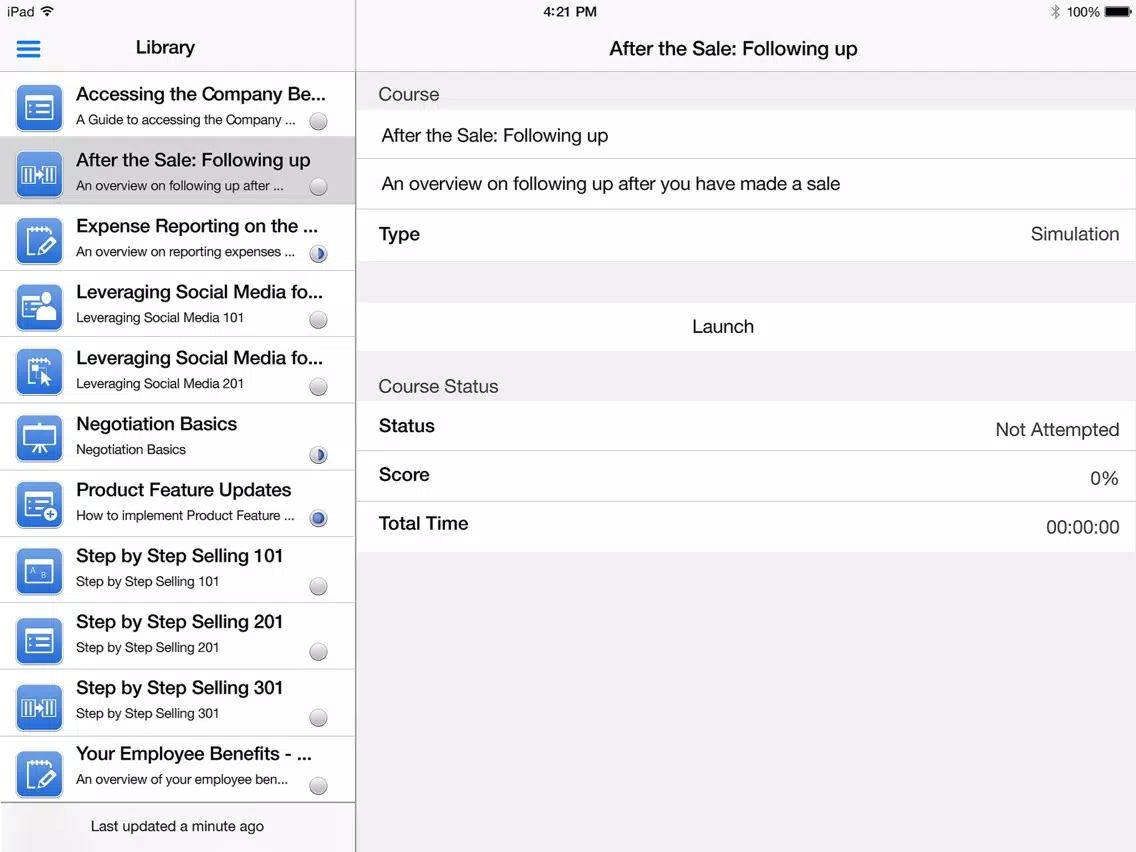The width and height of the screenshot is (1136, 852).
Task: Click the Accessing the Company Be... course icon
Action: coord(39,108)
